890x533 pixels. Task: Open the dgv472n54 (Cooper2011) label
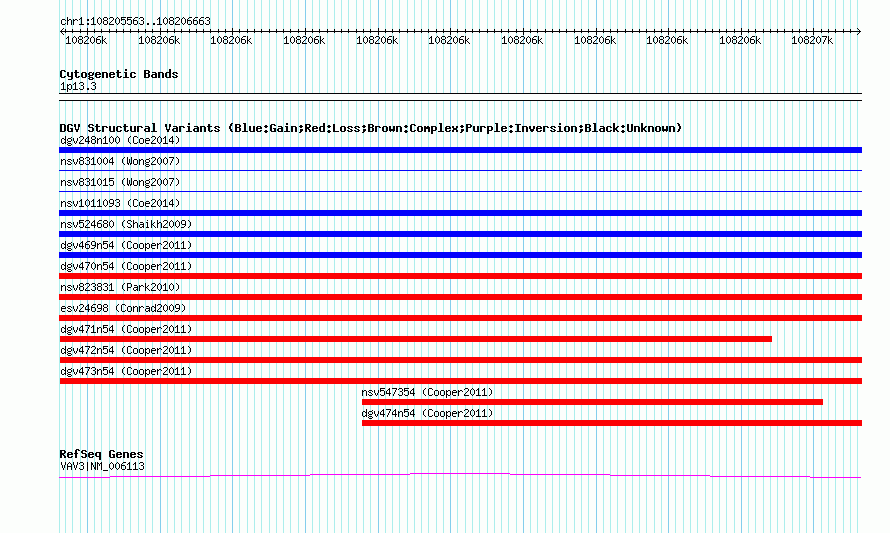click(x=126, y=350)
